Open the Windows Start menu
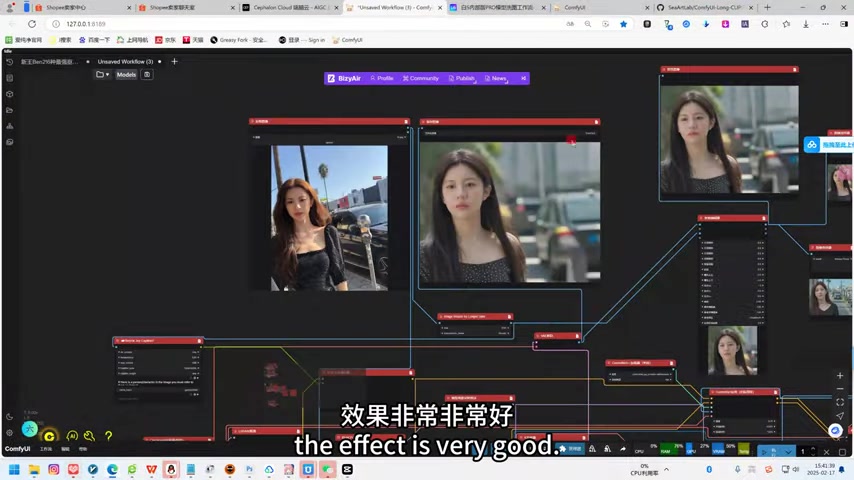The width and height of the screenshot is (854, 480). (x=15, y=469)
